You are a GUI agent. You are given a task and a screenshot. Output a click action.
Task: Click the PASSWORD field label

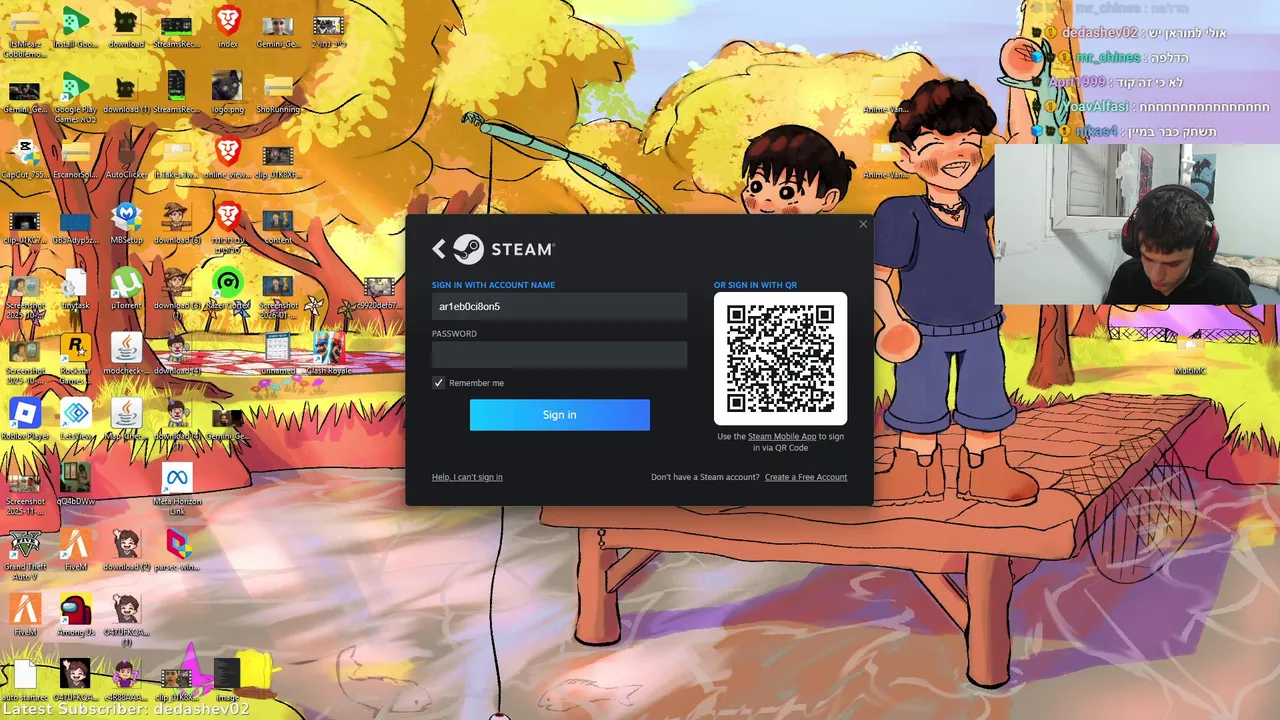coord(454,333)
